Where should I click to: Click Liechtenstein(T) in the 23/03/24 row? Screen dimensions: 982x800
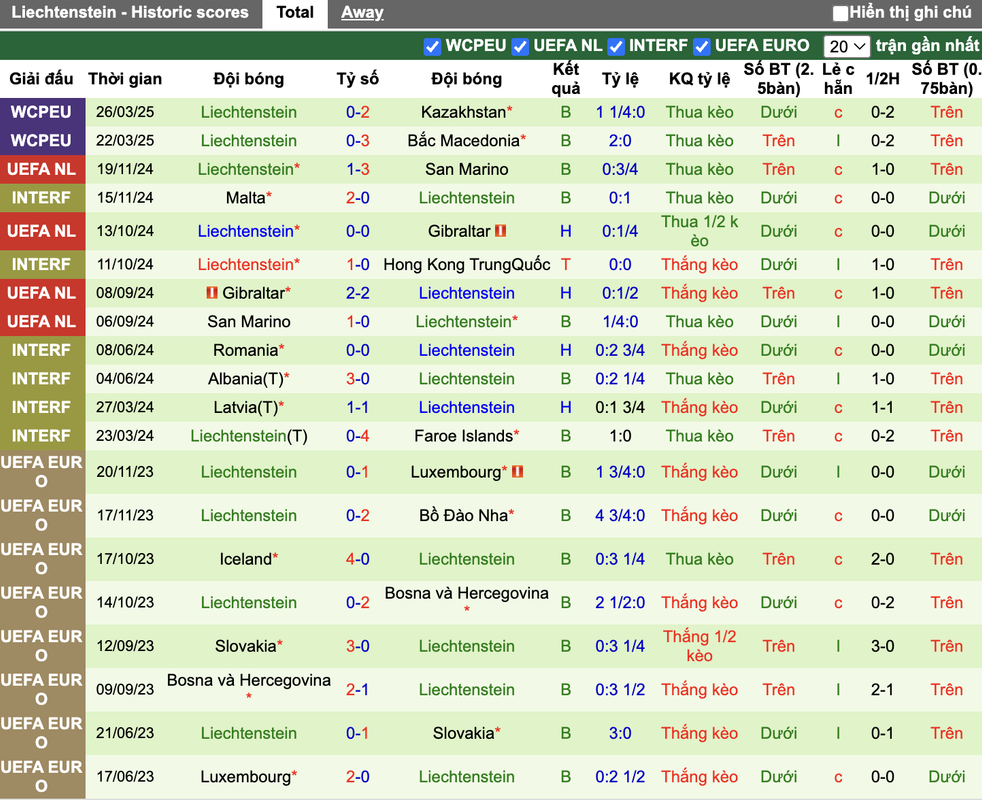point(249,436)
